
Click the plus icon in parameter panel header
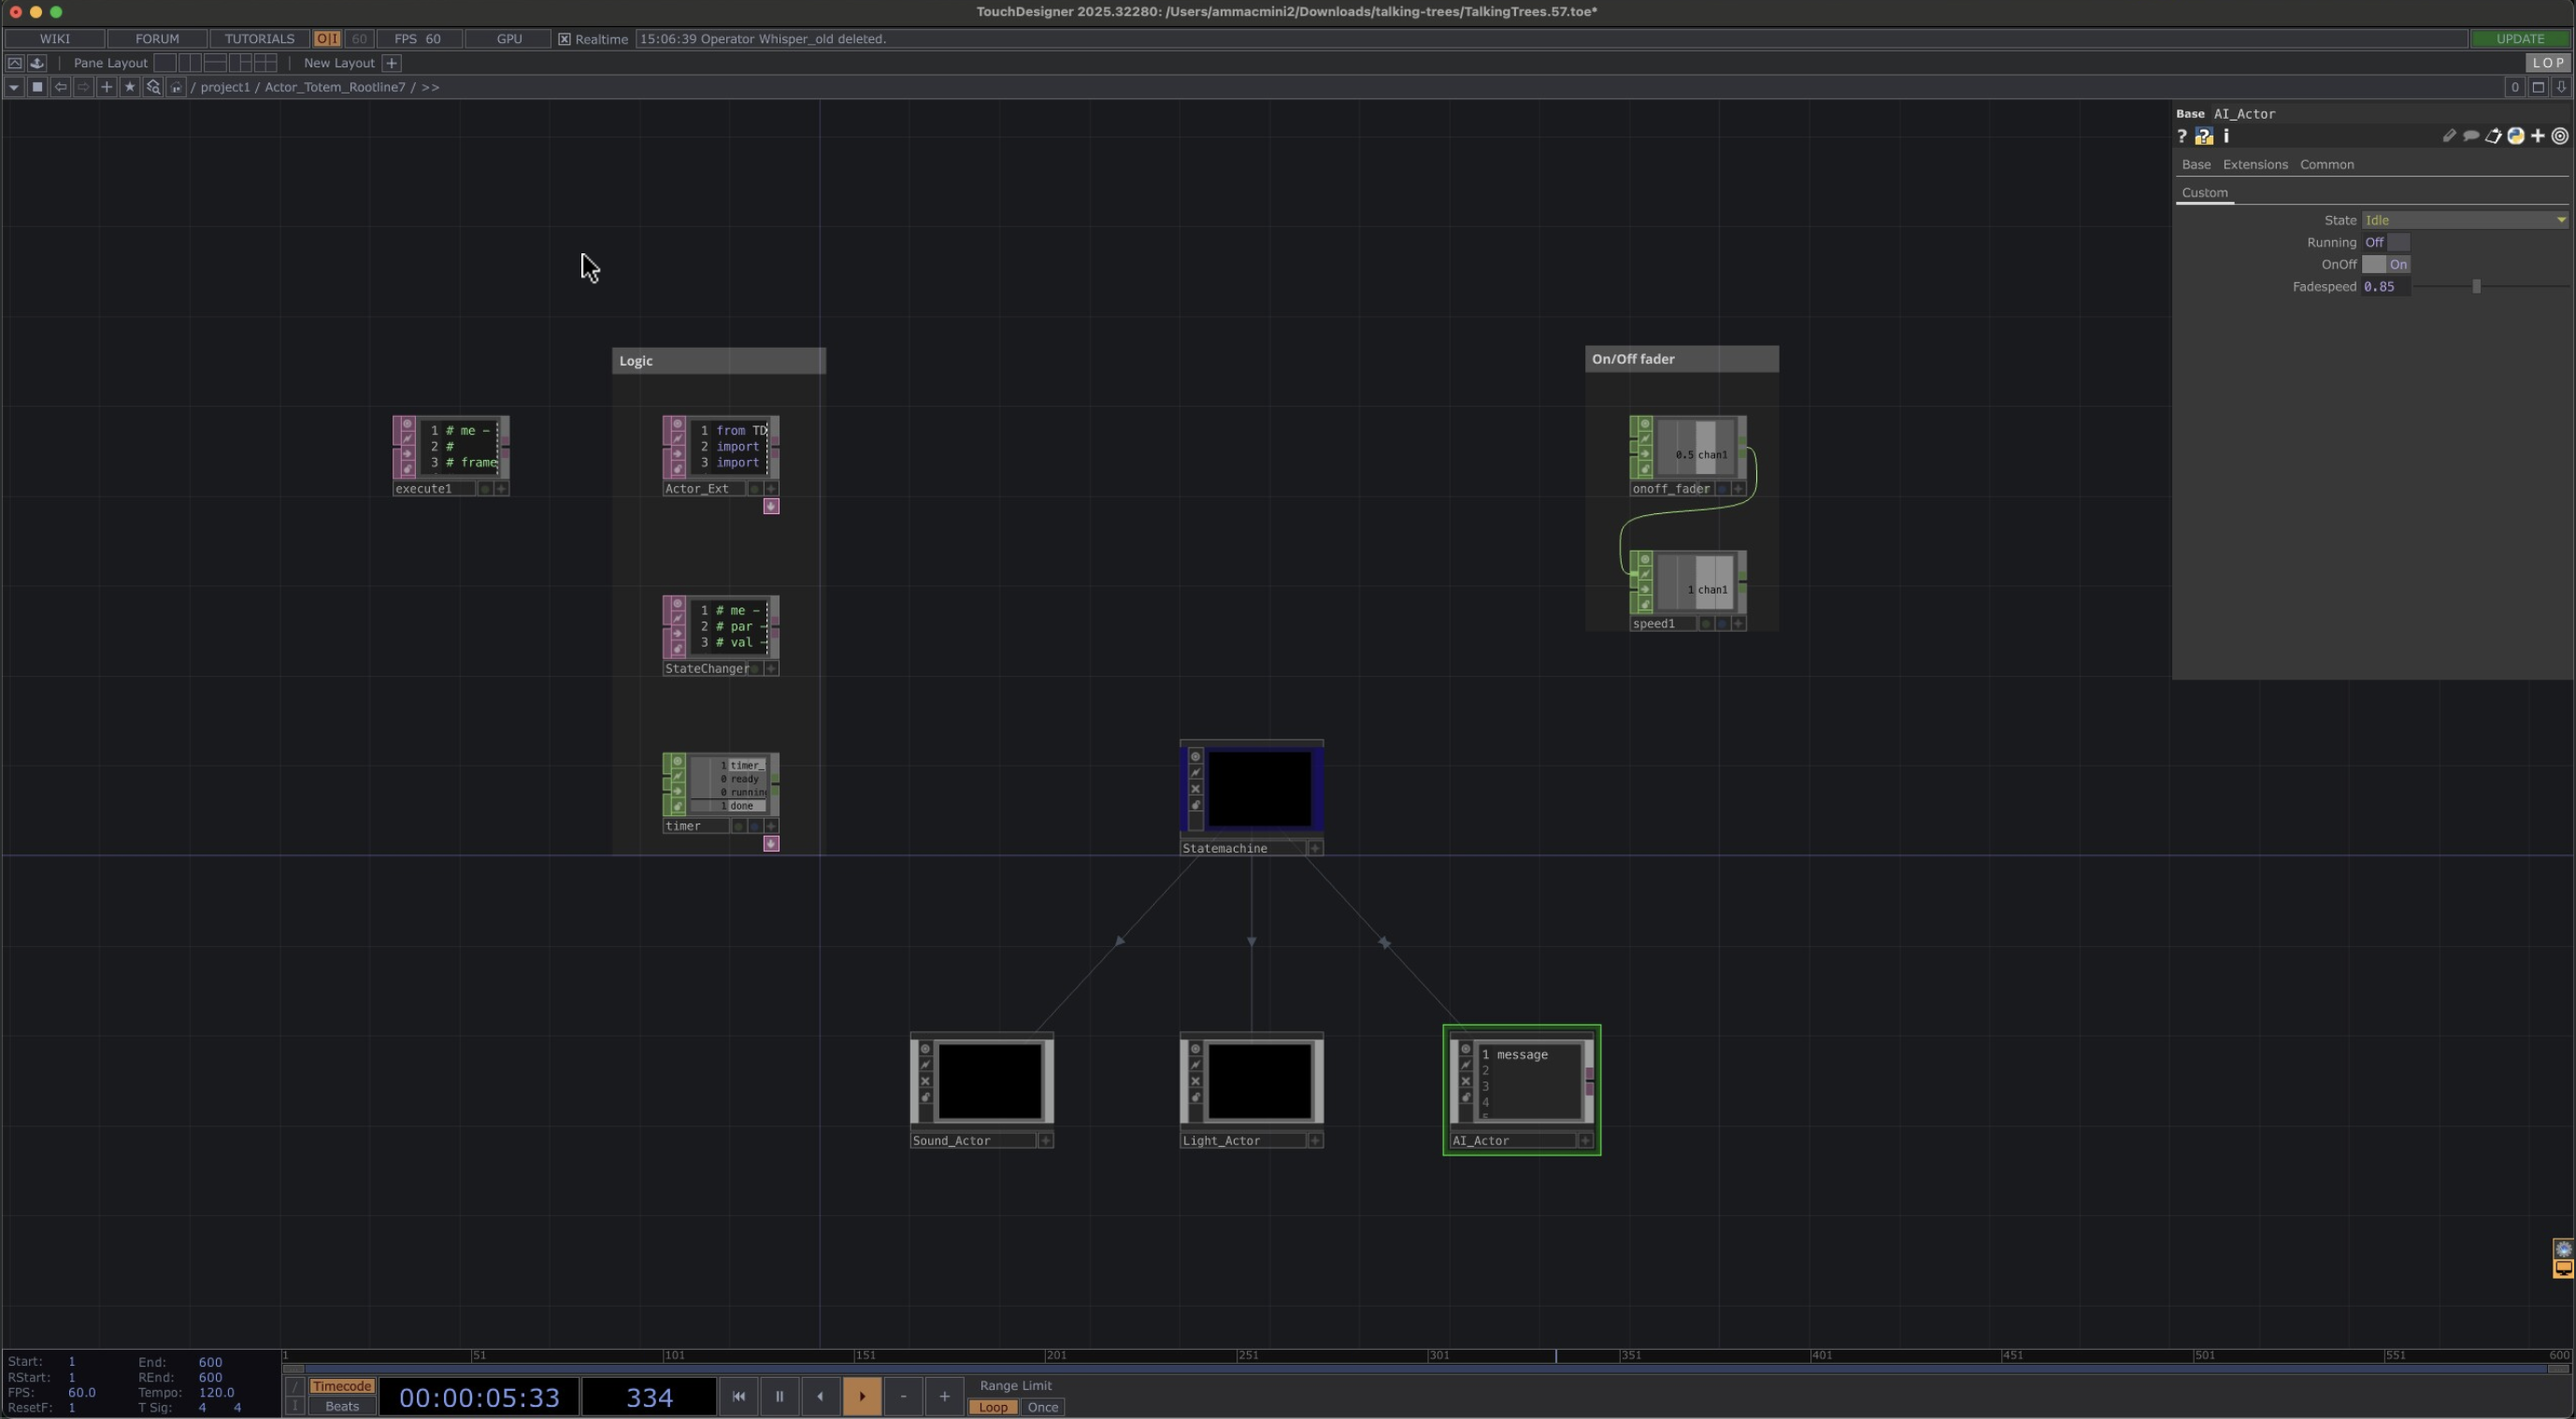coord(2537,136)
